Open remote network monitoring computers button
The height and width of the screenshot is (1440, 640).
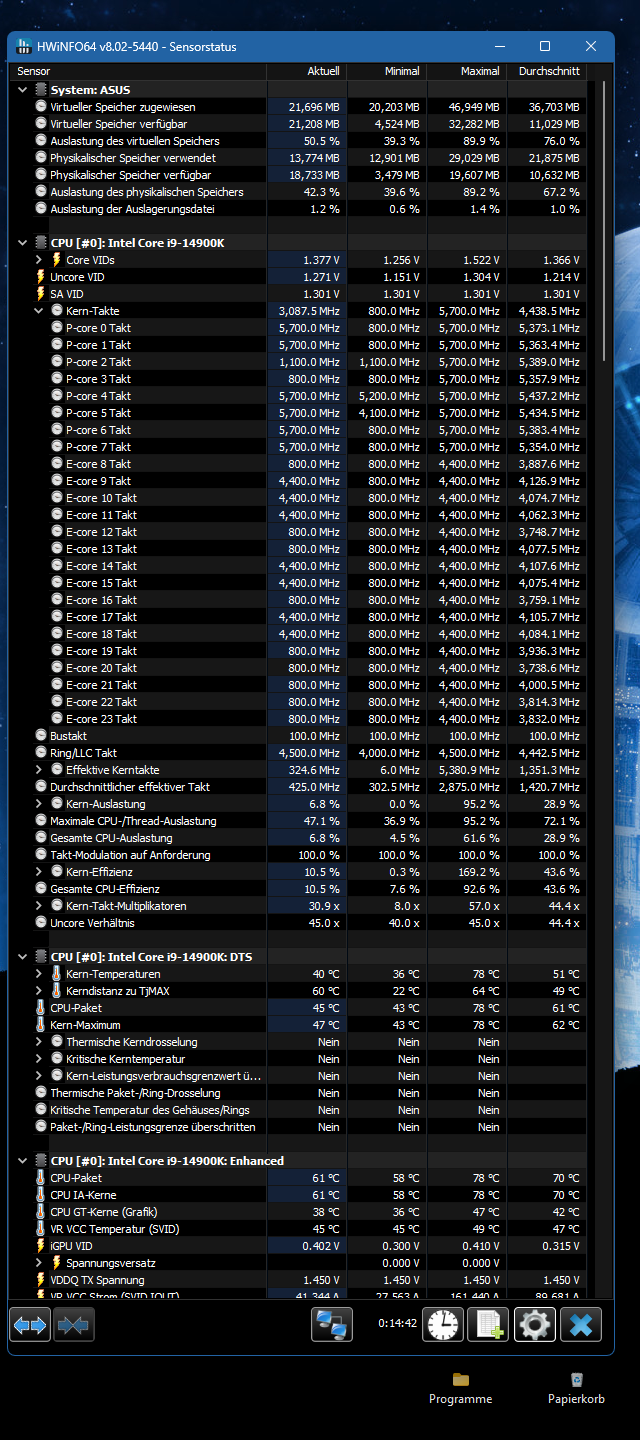pos(331,1325)
